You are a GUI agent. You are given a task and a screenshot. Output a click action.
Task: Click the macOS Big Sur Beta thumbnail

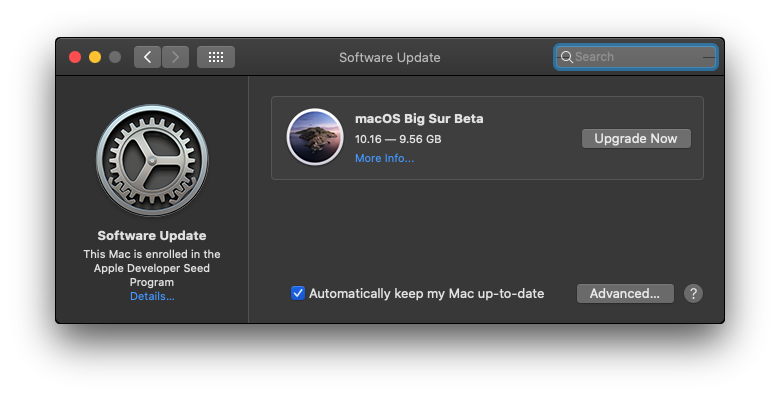pyautogui.click(x=315, y=137)
